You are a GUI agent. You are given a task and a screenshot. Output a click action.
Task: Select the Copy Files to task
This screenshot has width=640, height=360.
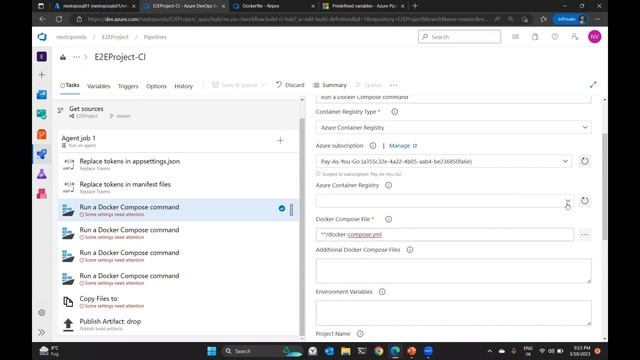(x=178, y=302)
